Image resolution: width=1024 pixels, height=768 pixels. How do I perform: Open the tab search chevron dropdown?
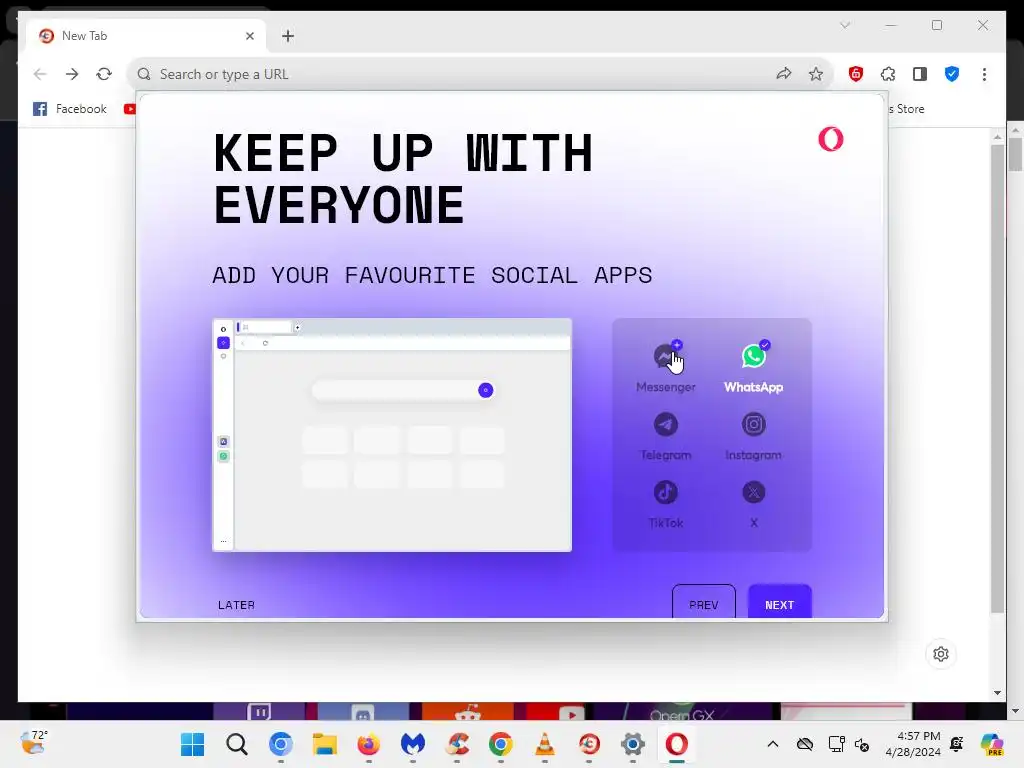[844, 25]
